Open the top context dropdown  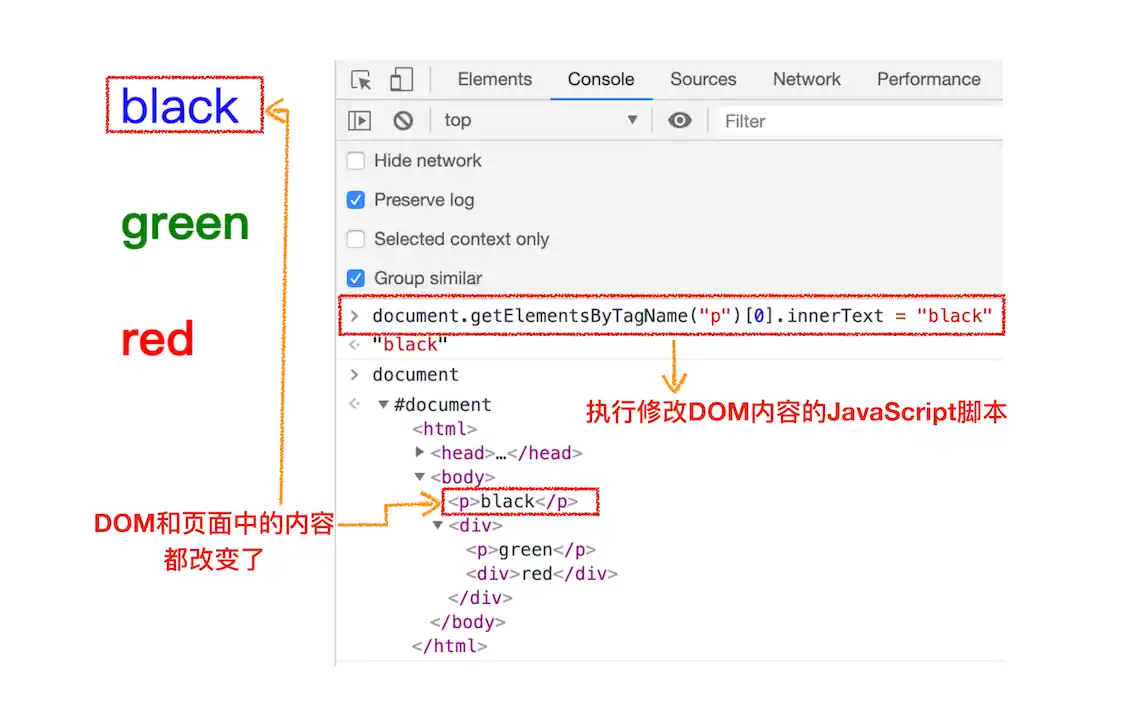point(540,121)
